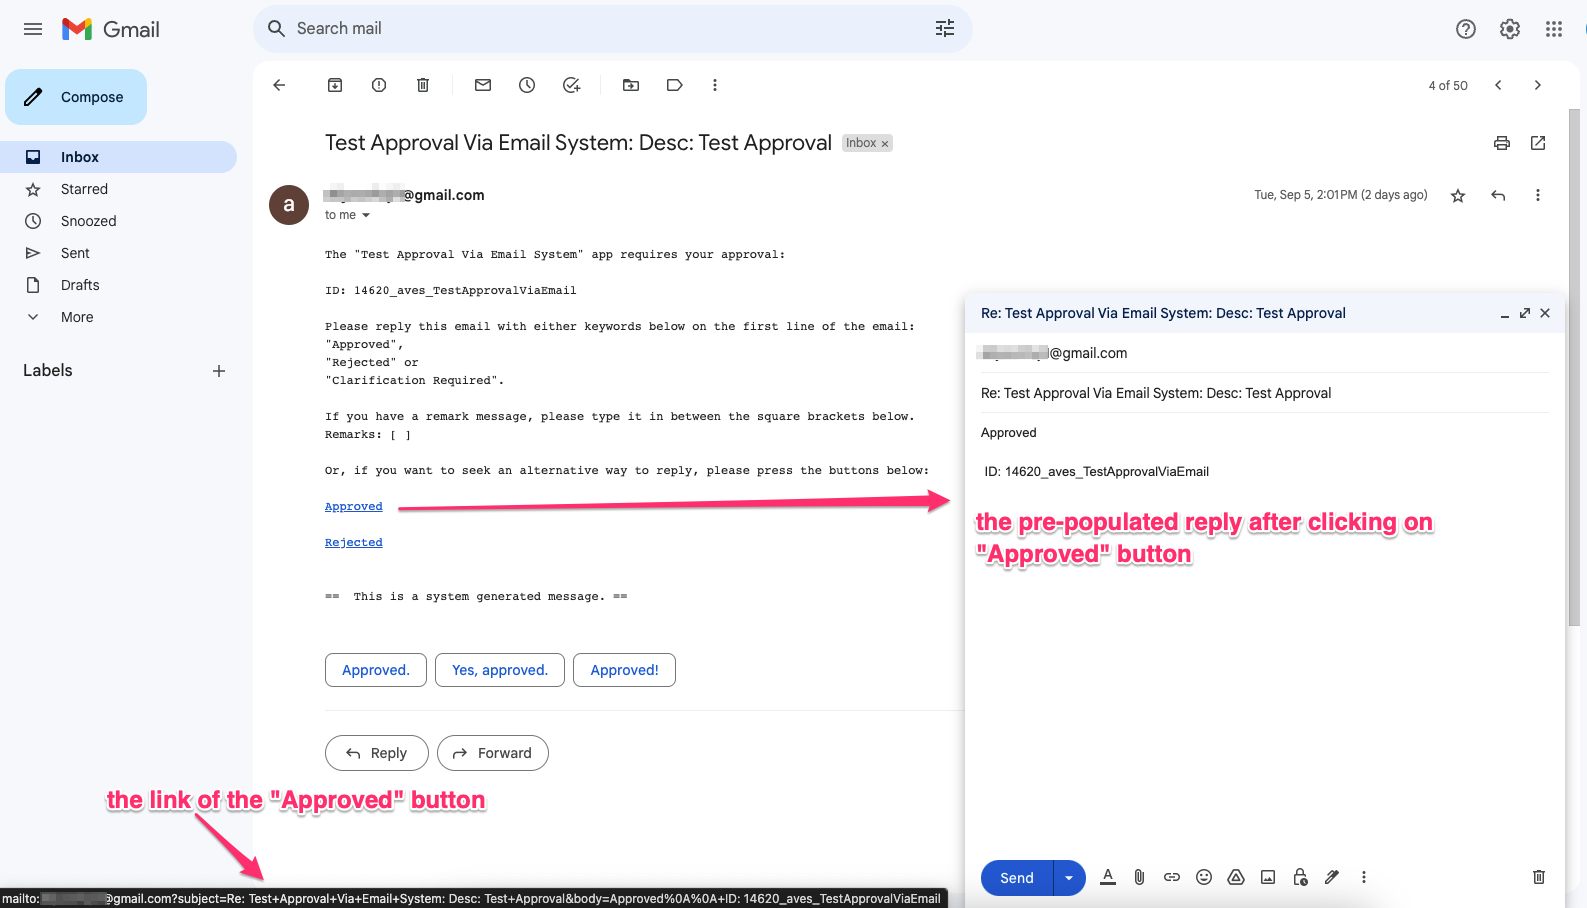The image size is (1587, 908).
Task: Attach a file in the reply window
Action: 1139,877
